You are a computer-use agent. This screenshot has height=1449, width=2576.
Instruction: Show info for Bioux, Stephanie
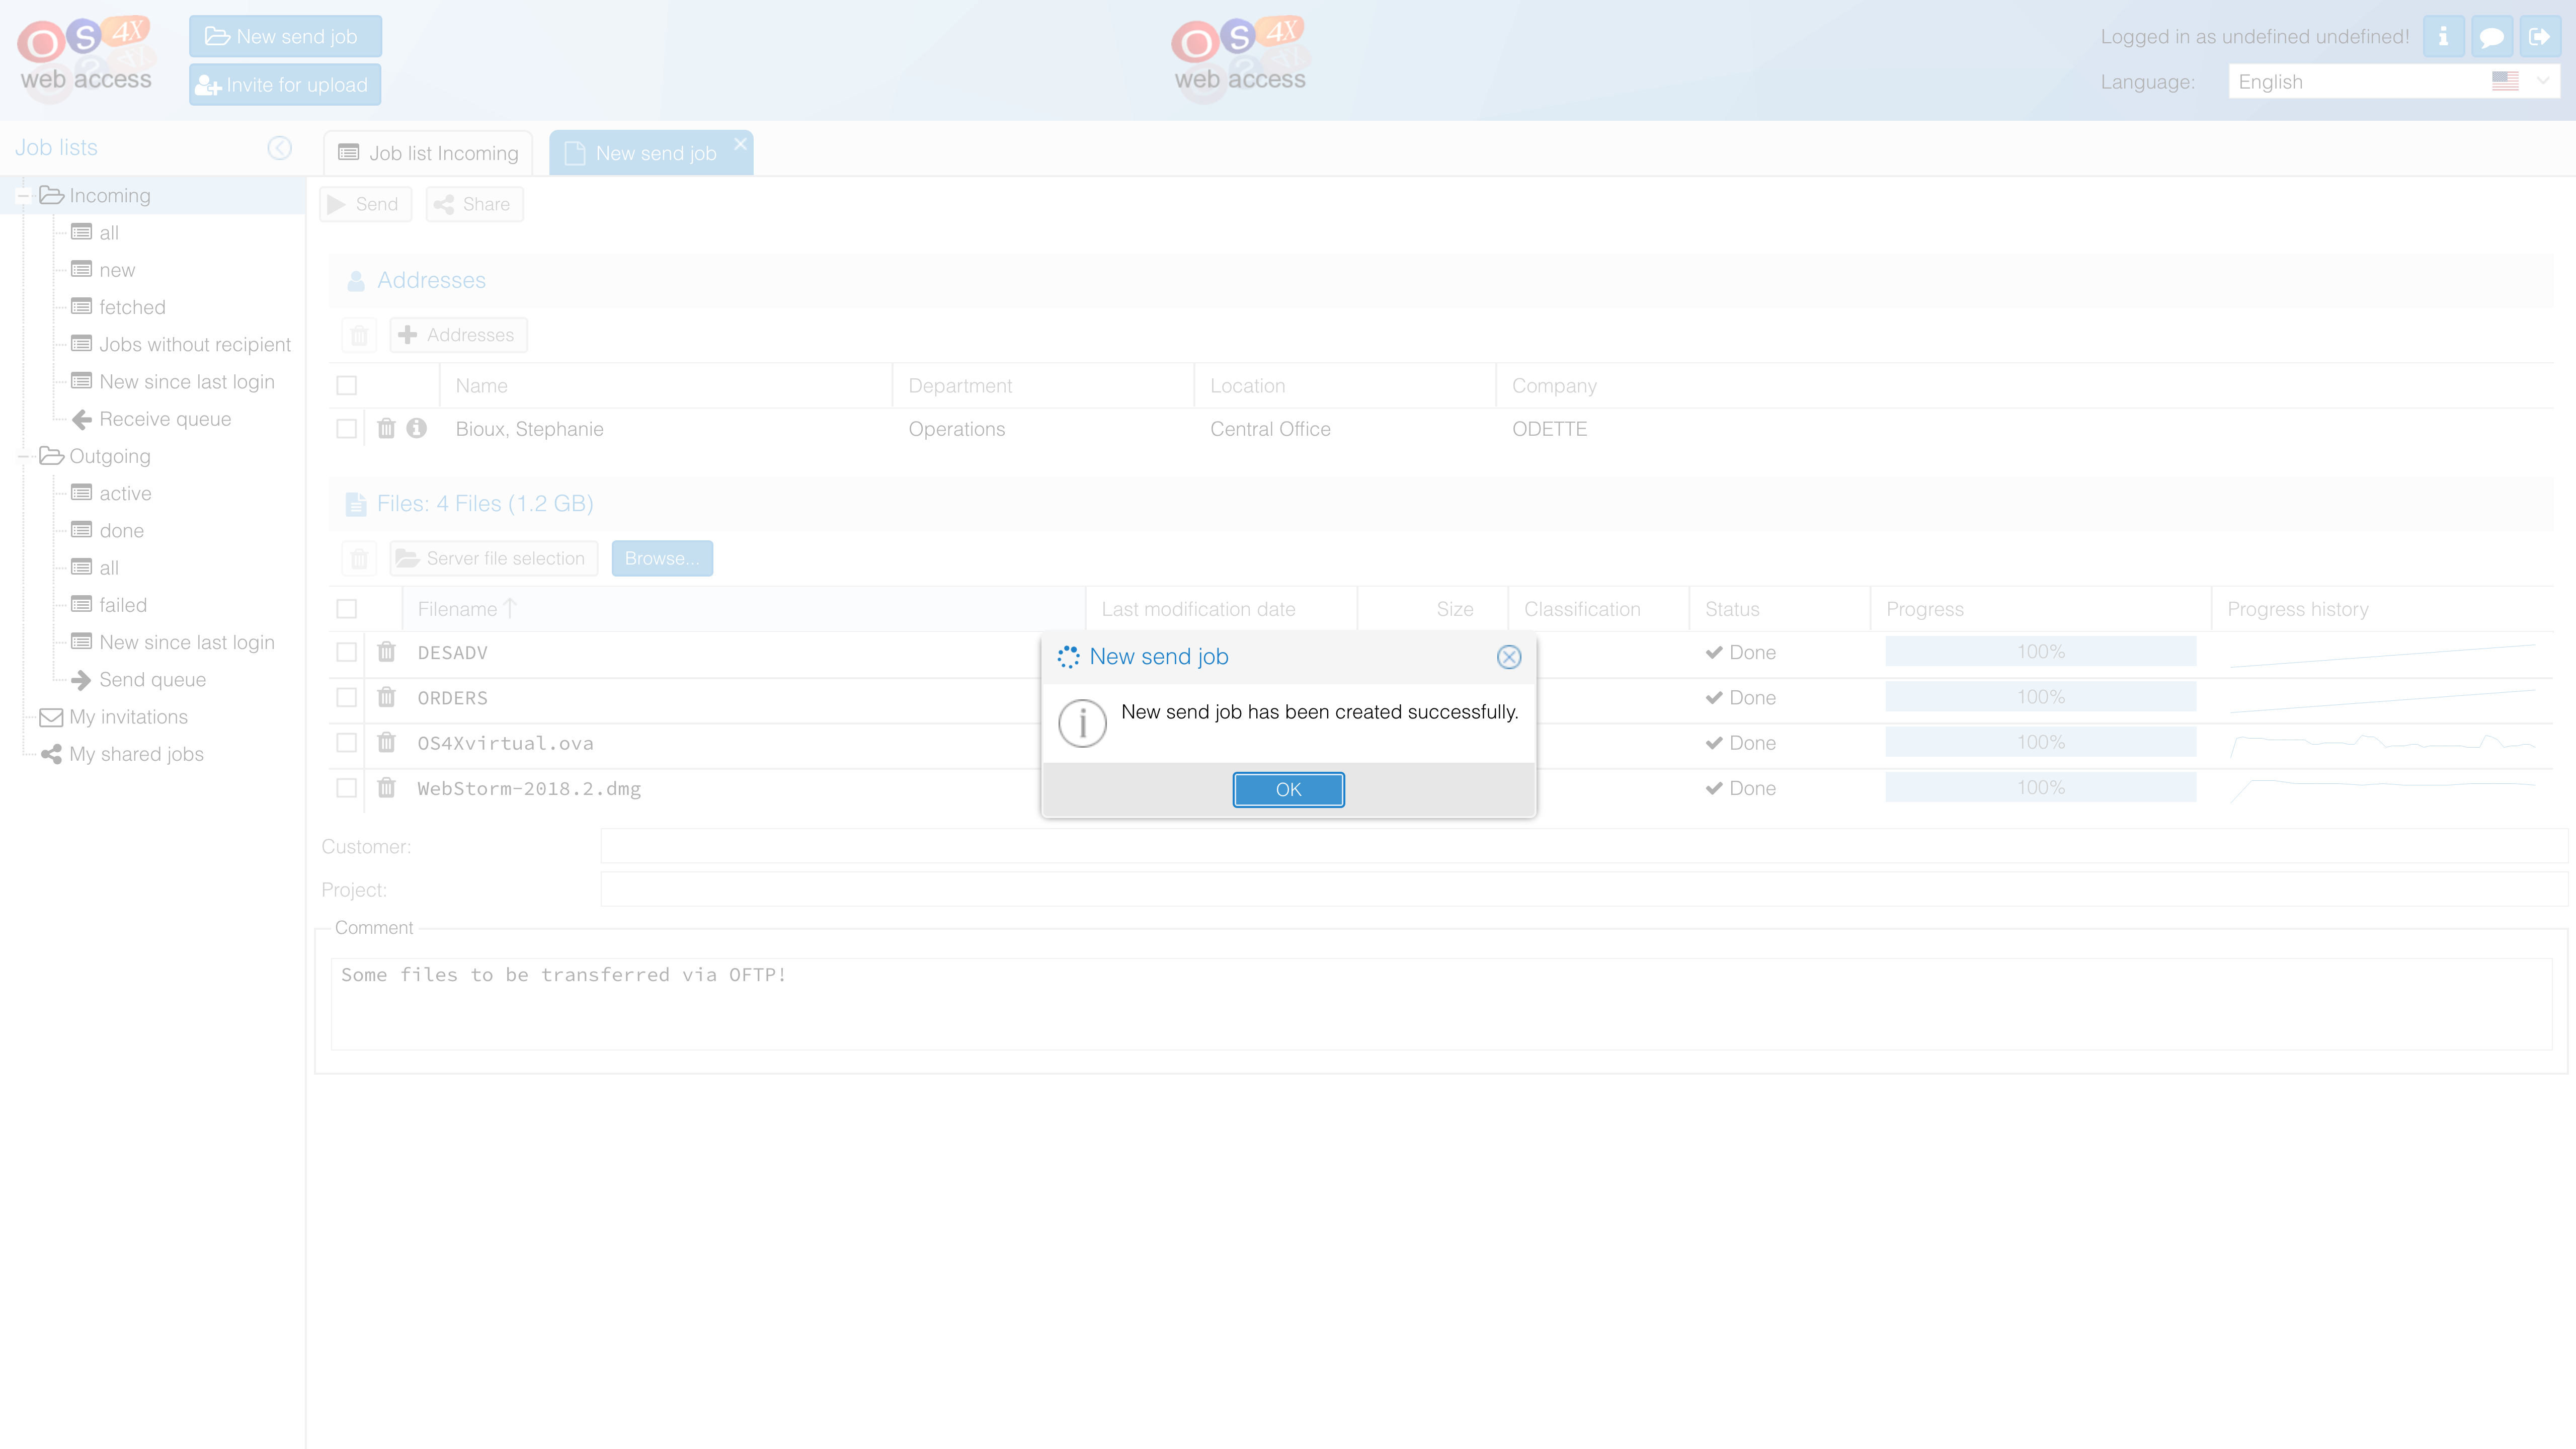coord(417,428)
